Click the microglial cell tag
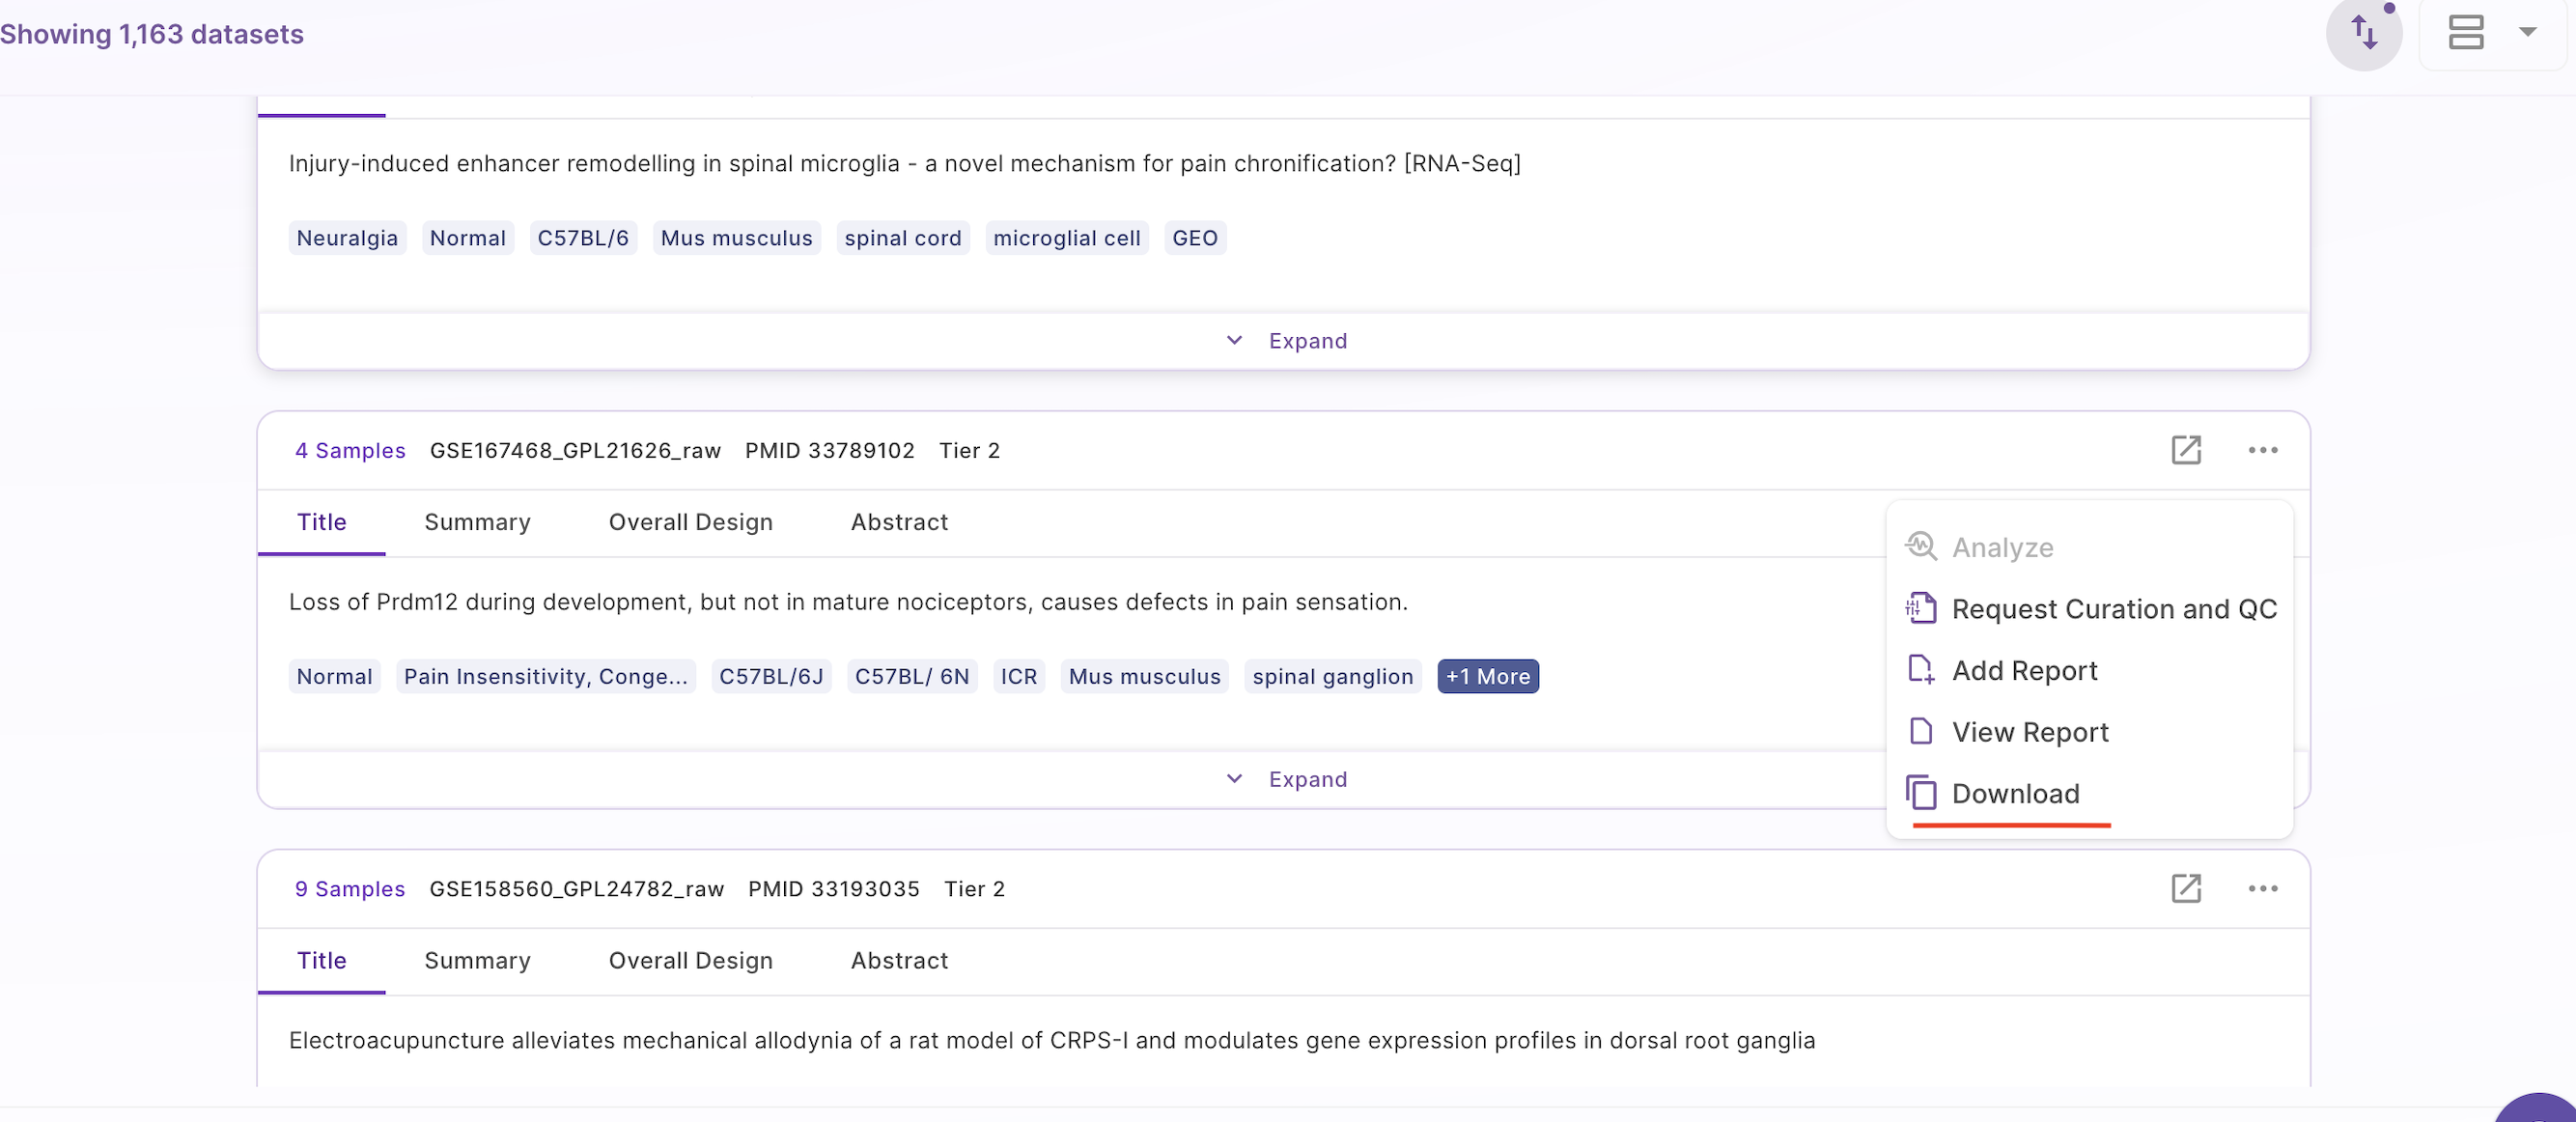 (1066, 238)
